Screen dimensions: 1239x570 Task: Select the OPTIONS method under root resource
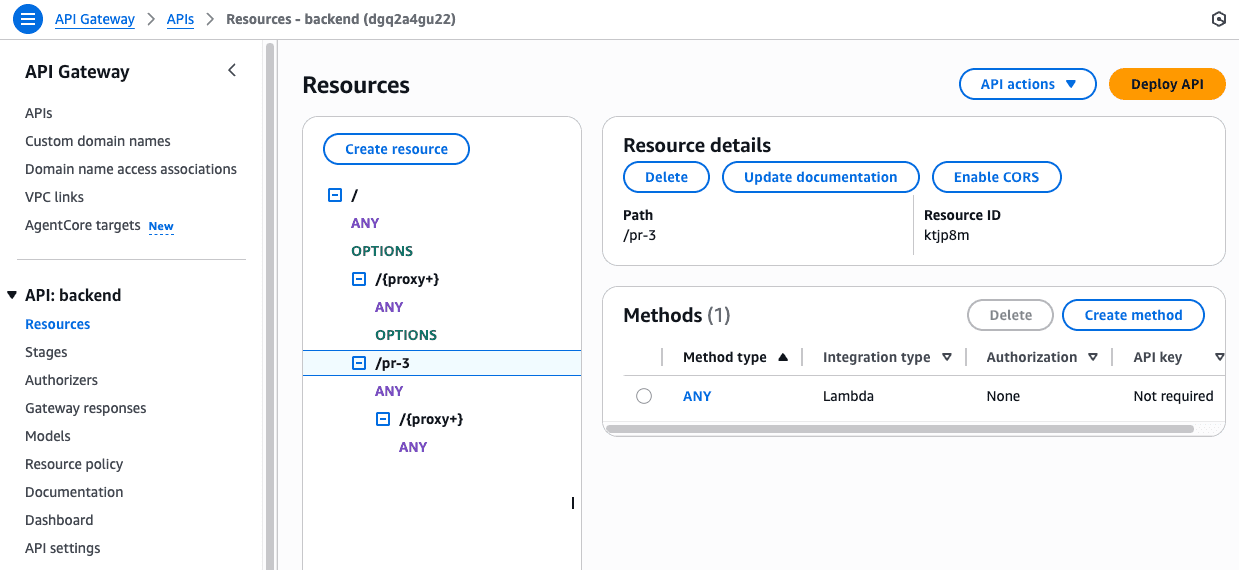click(382, 251)
